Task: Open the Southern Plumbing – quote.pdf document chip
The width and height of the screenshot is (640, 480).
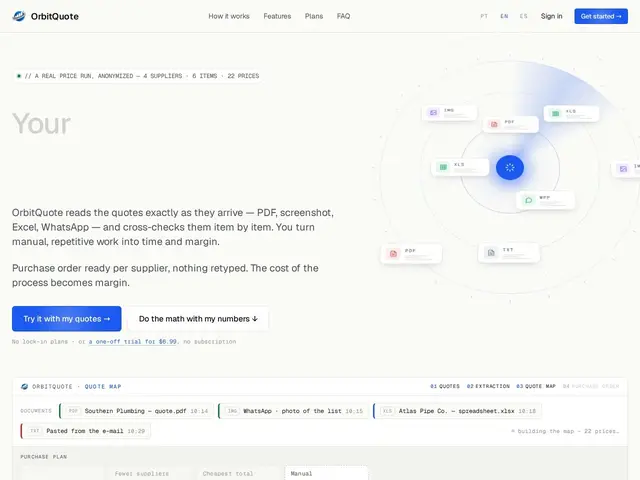Action: pyautogui.click(x=136, y=411)
